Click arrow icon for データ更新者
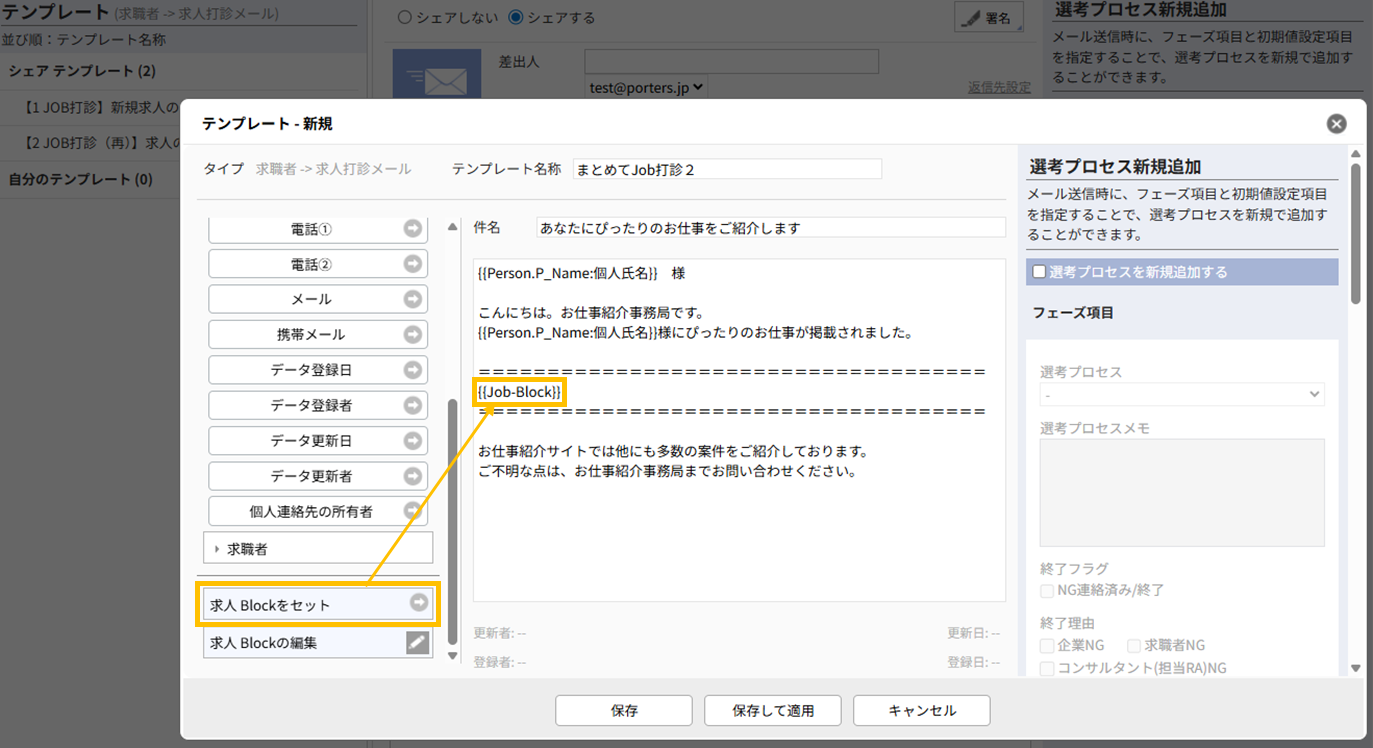This screenshot has height=748, width=1373. click(x=413, y=476)
